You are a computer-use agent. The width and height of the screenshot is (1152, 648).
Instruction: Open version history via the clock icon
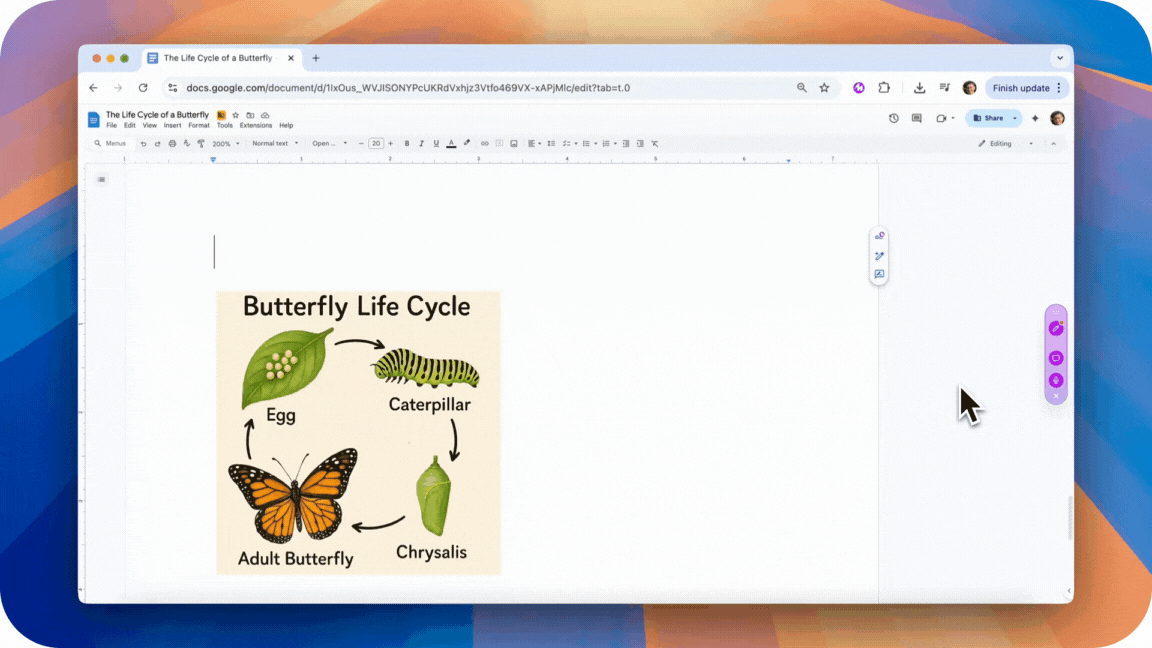click(894, 118)
